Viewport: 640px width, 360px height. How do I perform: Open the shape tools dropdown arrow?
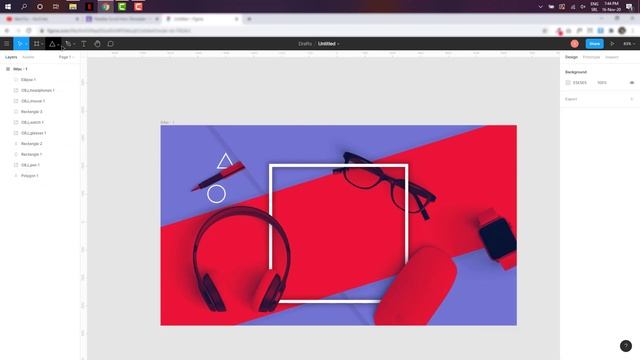pos(58,44)
